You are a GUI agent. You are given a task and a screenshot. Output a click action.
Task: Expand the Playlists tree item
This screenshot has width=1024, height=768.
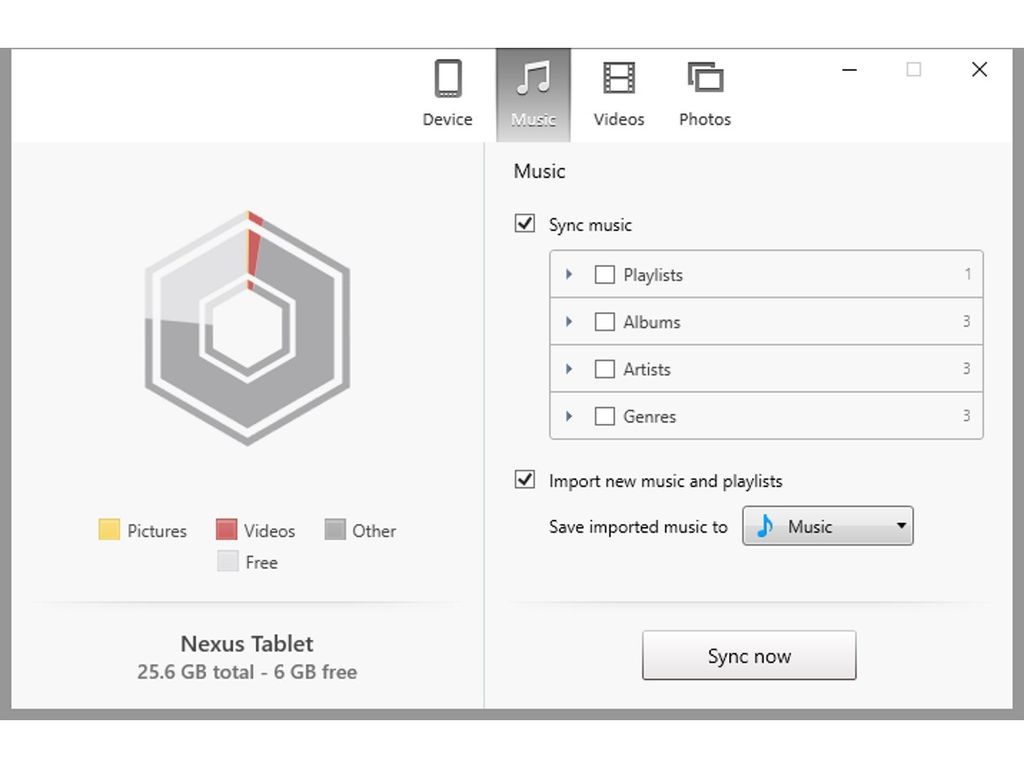click(569, 274)
